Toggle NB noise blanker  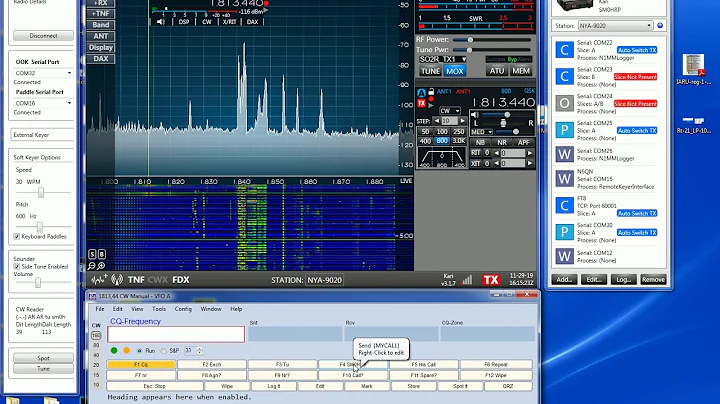point(480,142)
